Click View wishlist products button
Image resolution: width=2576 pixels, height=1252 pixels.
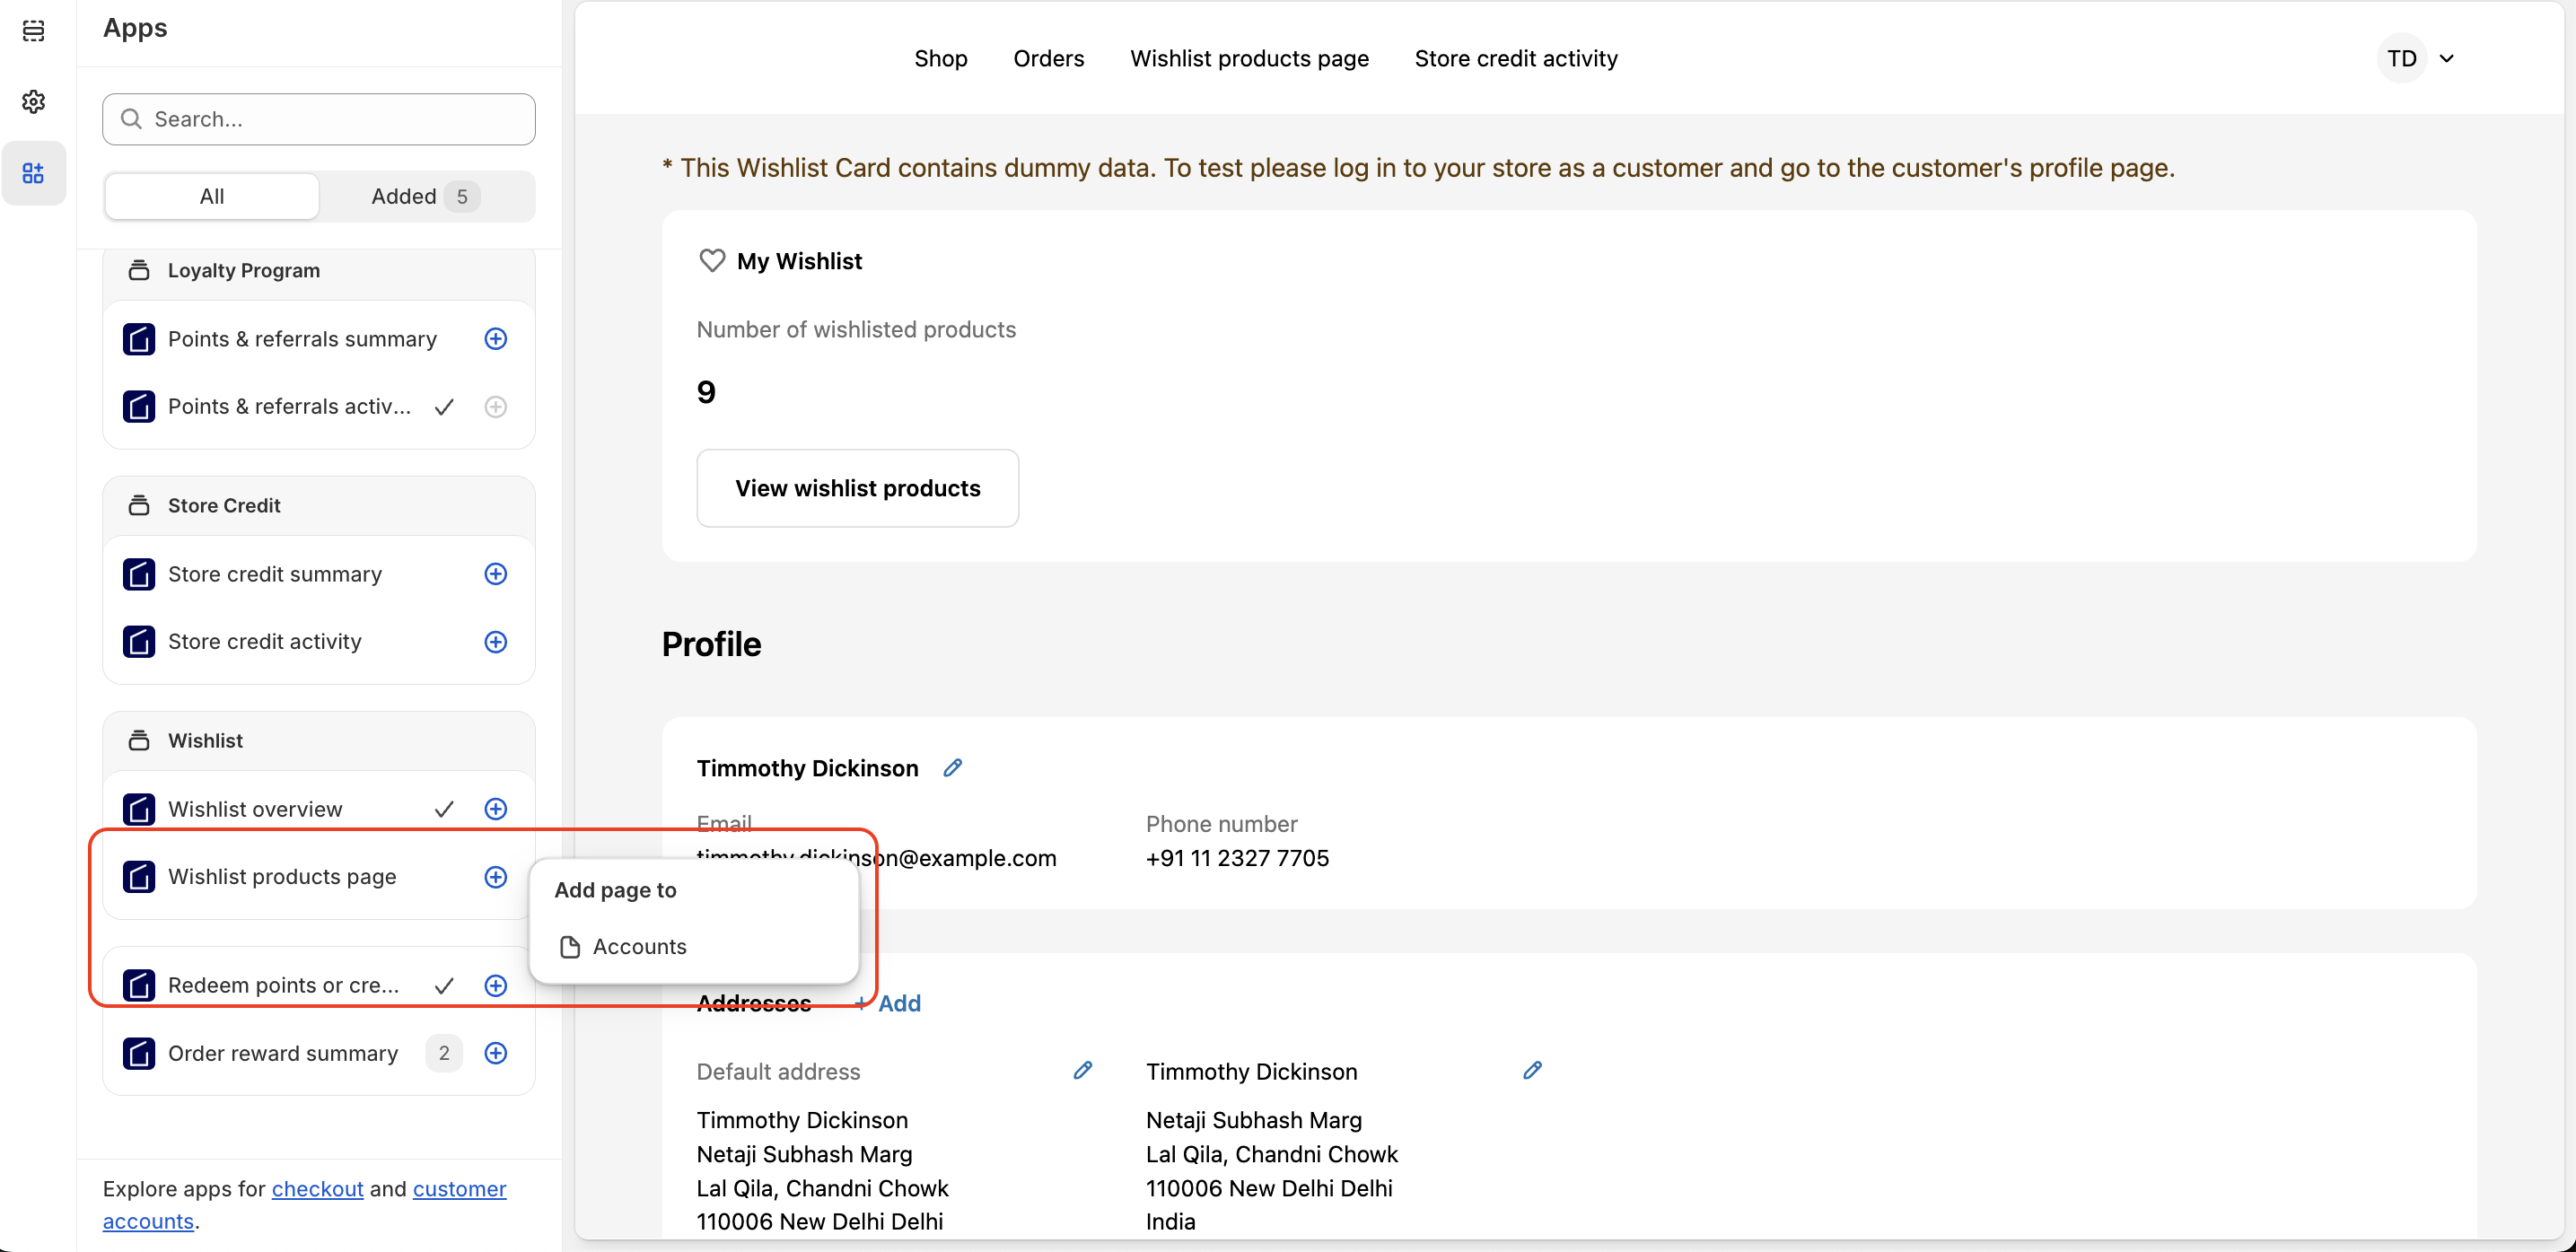[x=857, y=488]
